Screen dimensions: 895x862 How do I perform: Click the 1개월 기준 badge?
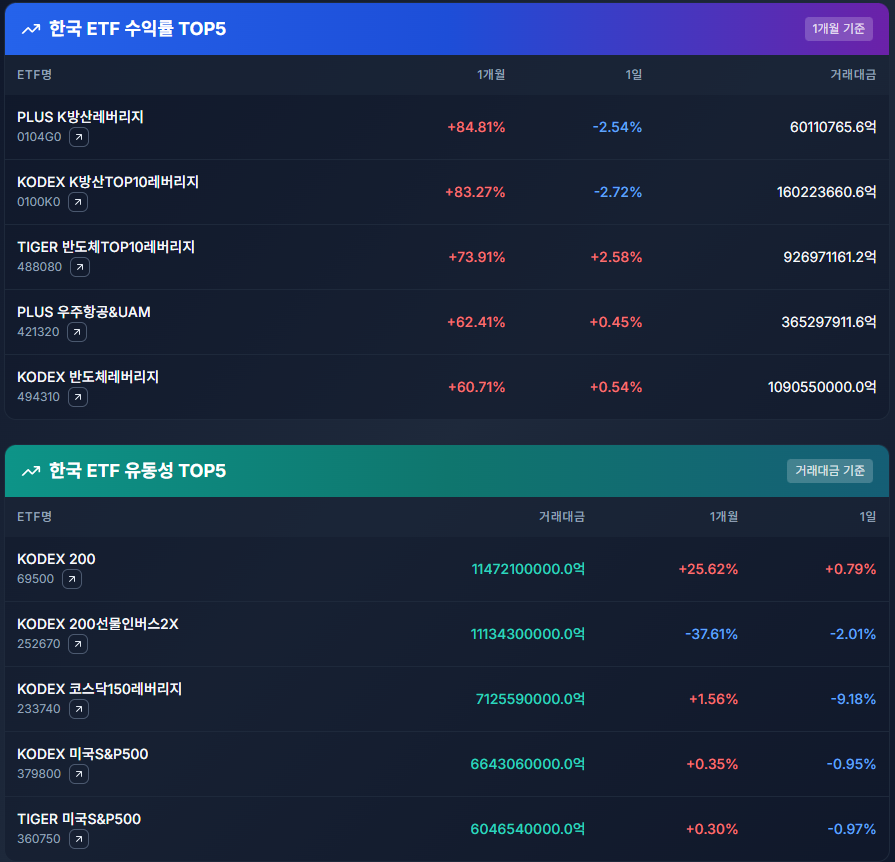[838, 29]
